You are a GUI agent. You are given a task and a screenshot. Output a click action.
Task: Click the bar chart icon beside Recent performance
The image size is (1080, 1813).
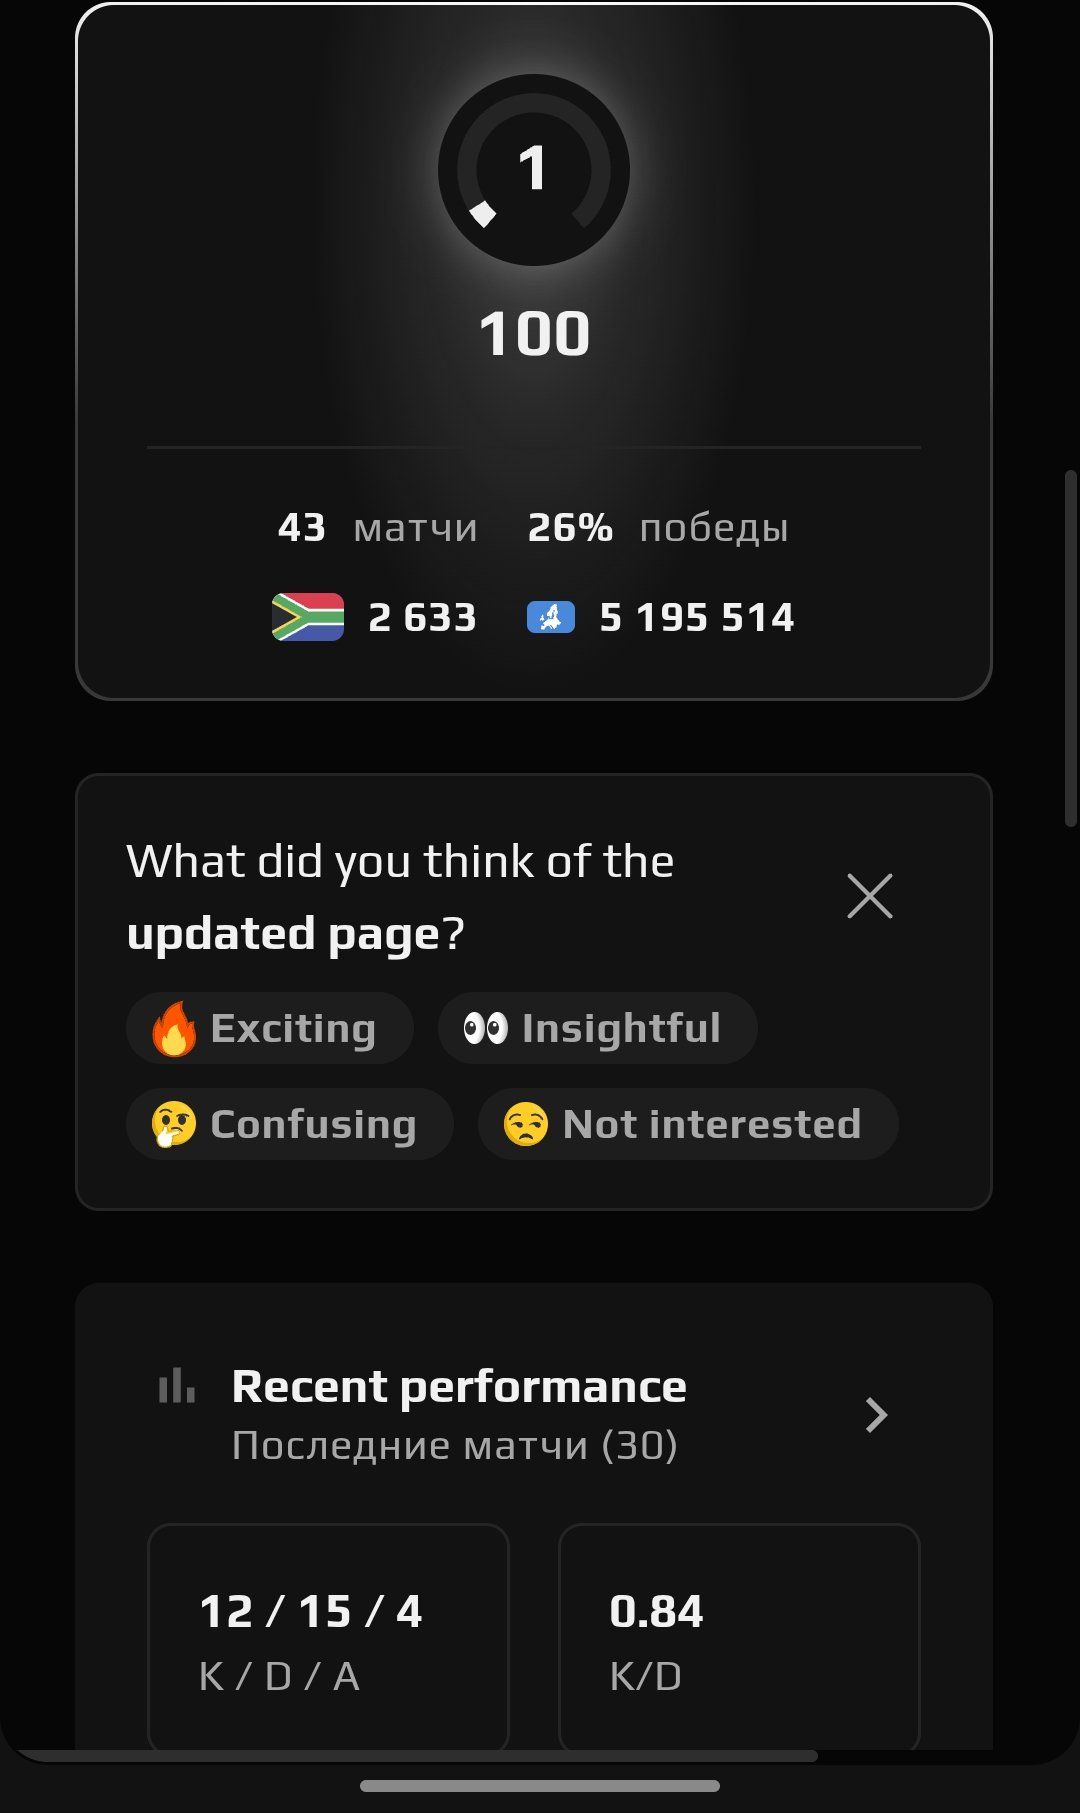177,1386
